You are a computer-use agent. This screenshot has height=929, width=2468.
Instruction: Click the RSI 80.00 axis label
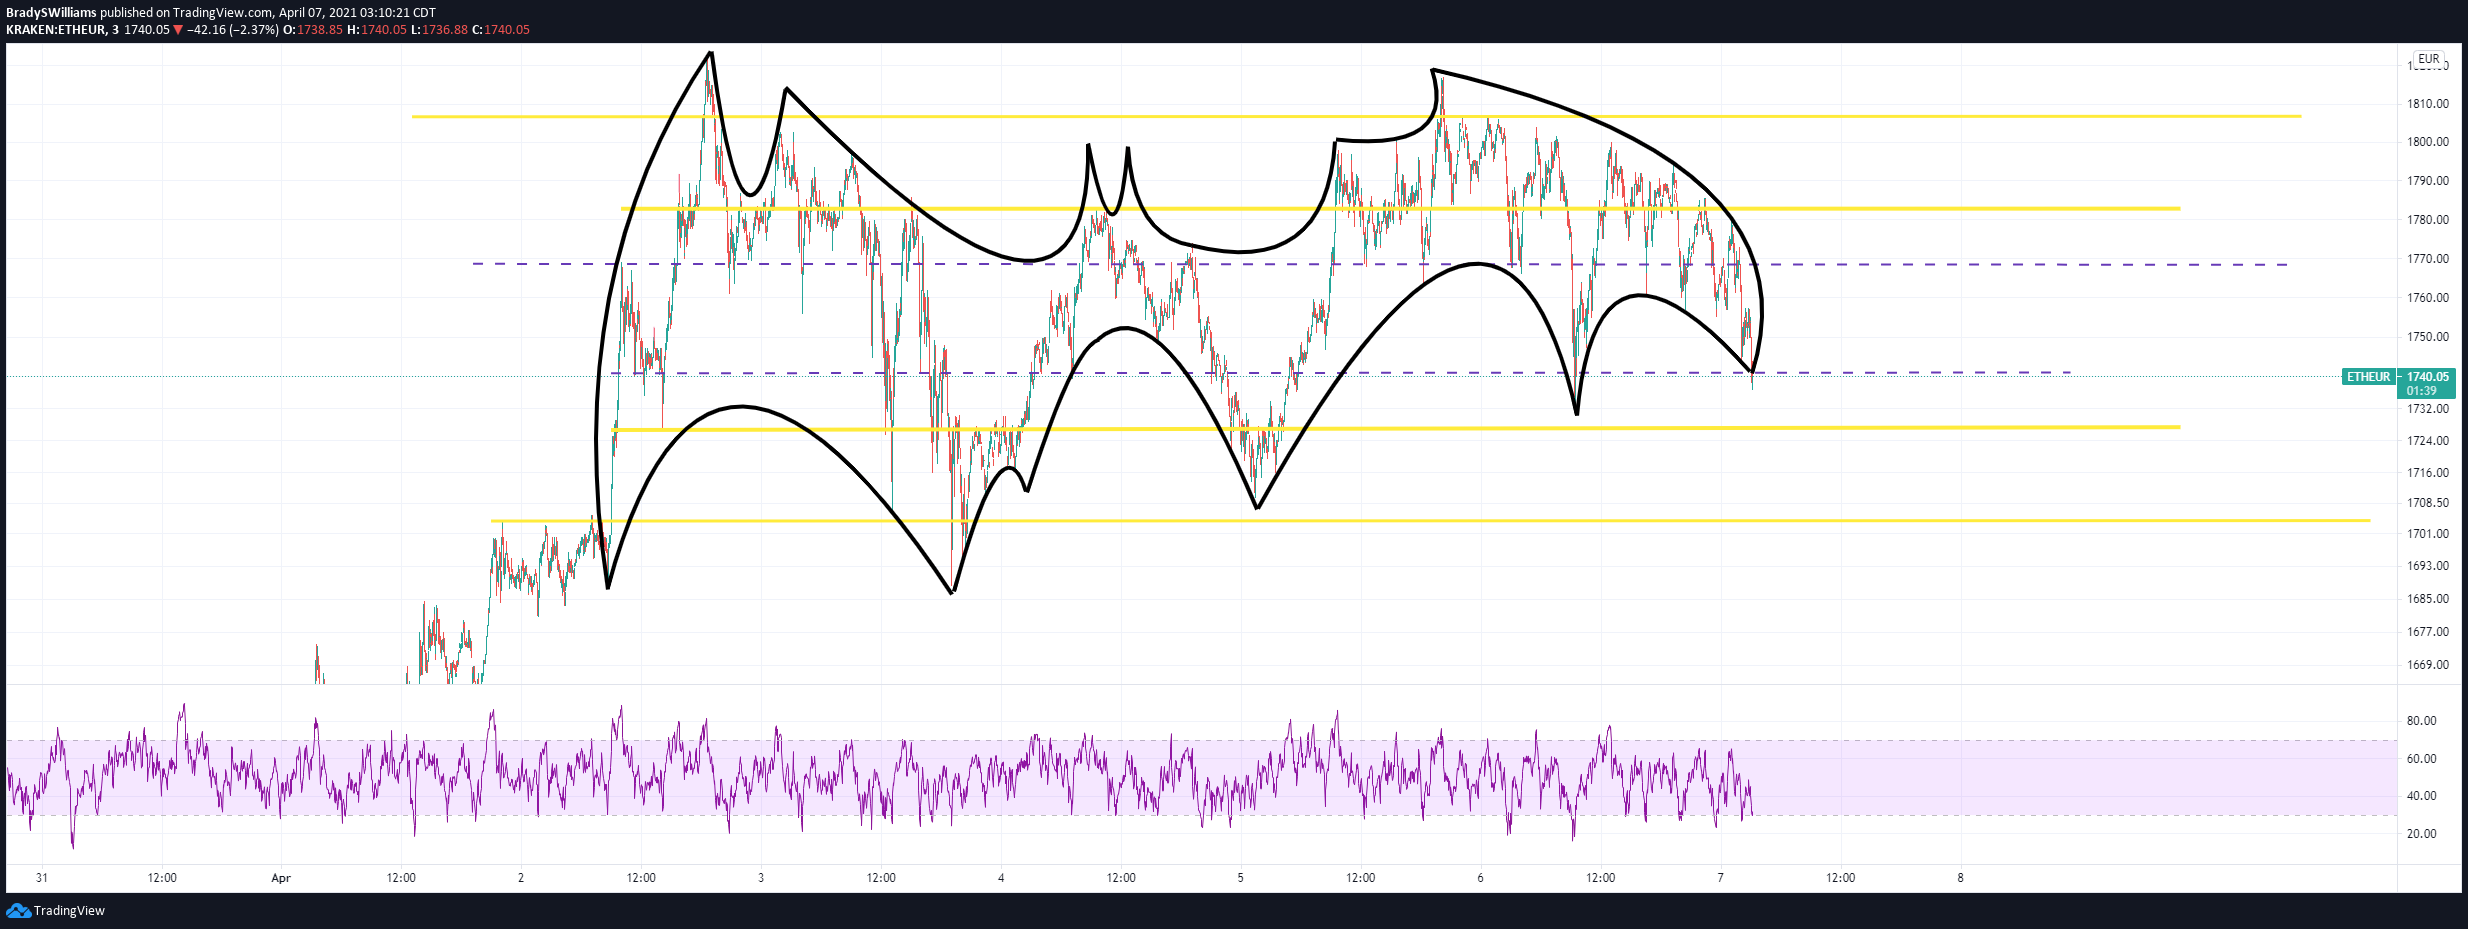pos(2421,721)
